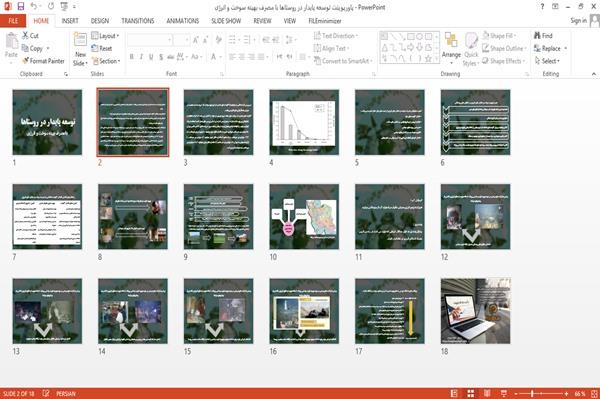600x399 pixels.
Task: Click zoom in plus button
Action: [x=566, y=394]
